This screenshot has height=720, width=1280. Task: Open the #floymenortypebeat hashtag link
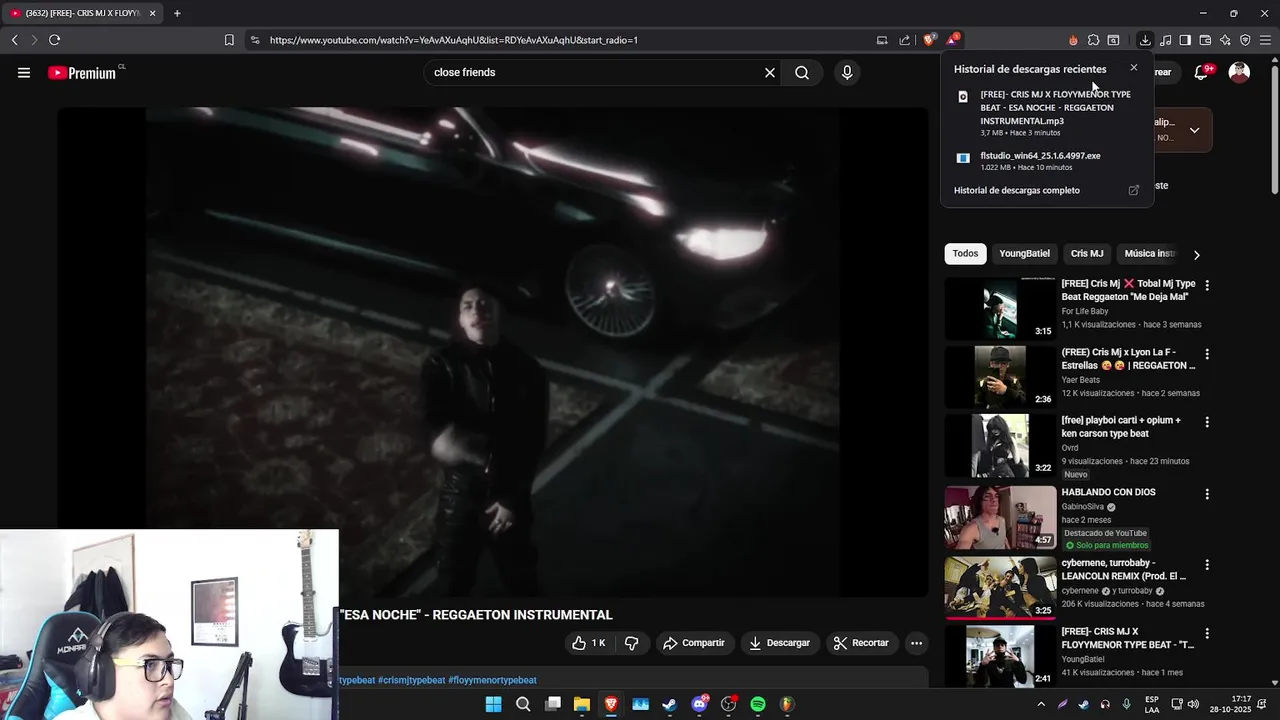pyautogui.click(x=492, y=680)
